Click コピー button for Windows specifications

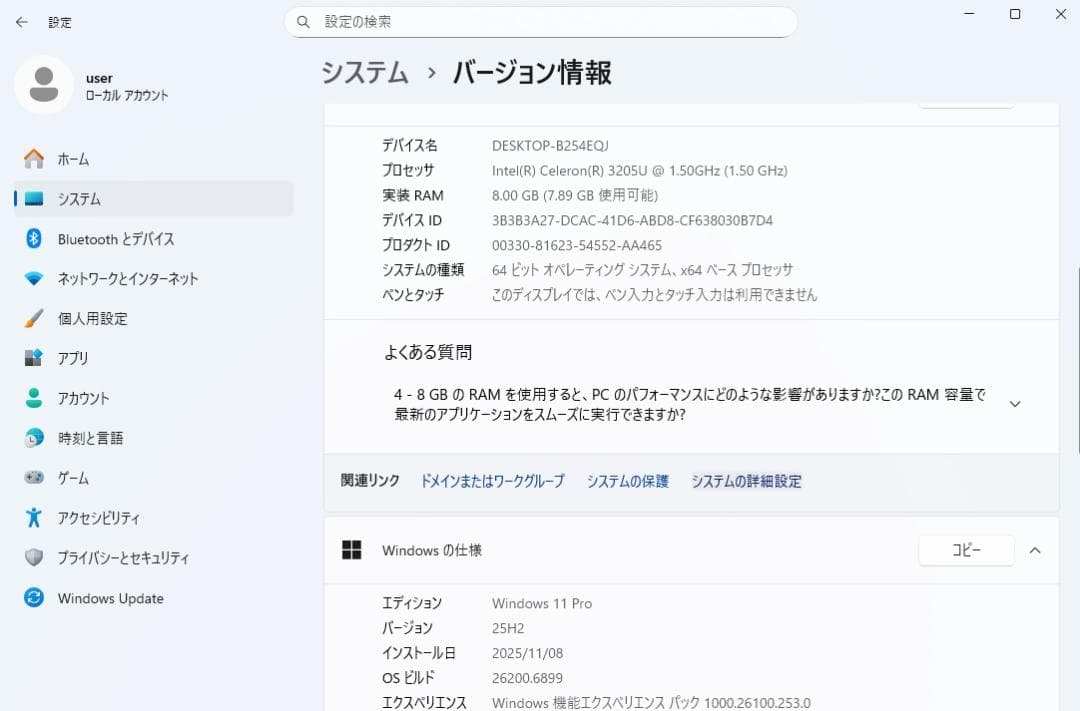pyautogui.click(x=966, y=550)
